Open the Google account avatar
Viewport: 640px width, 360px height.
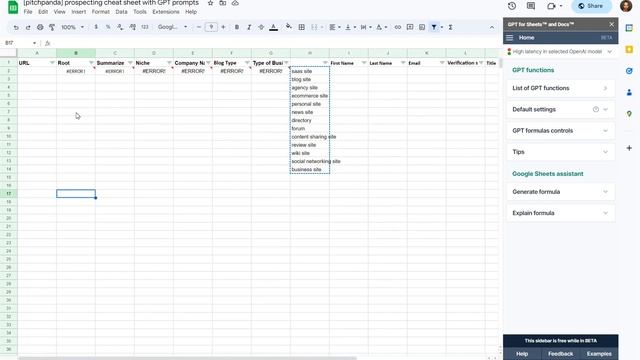(x=626, y=6)
